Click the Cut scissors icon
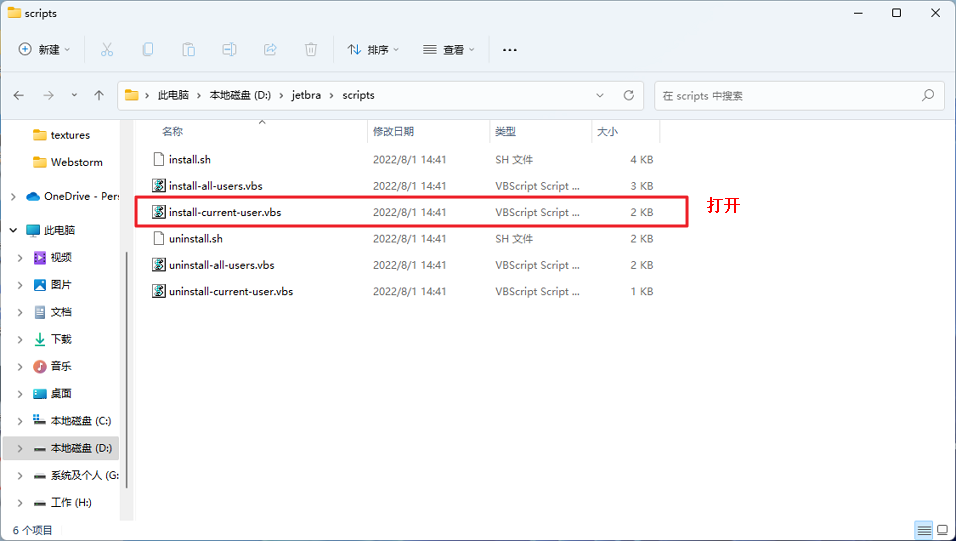The image size is (956, 541). pyautogui.click(x=107, y=49)
